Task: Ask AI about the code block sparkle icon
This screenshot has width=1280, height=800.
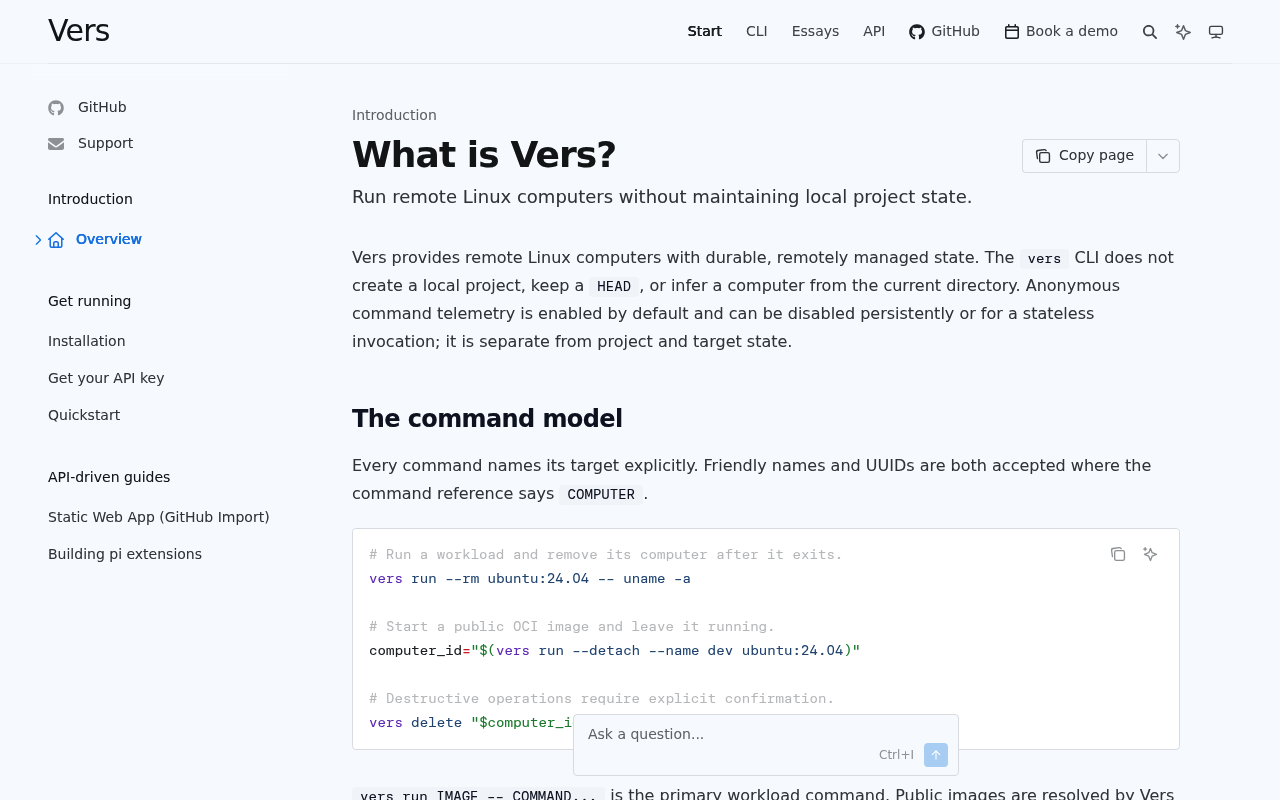Action: (x=1150, y=554)
